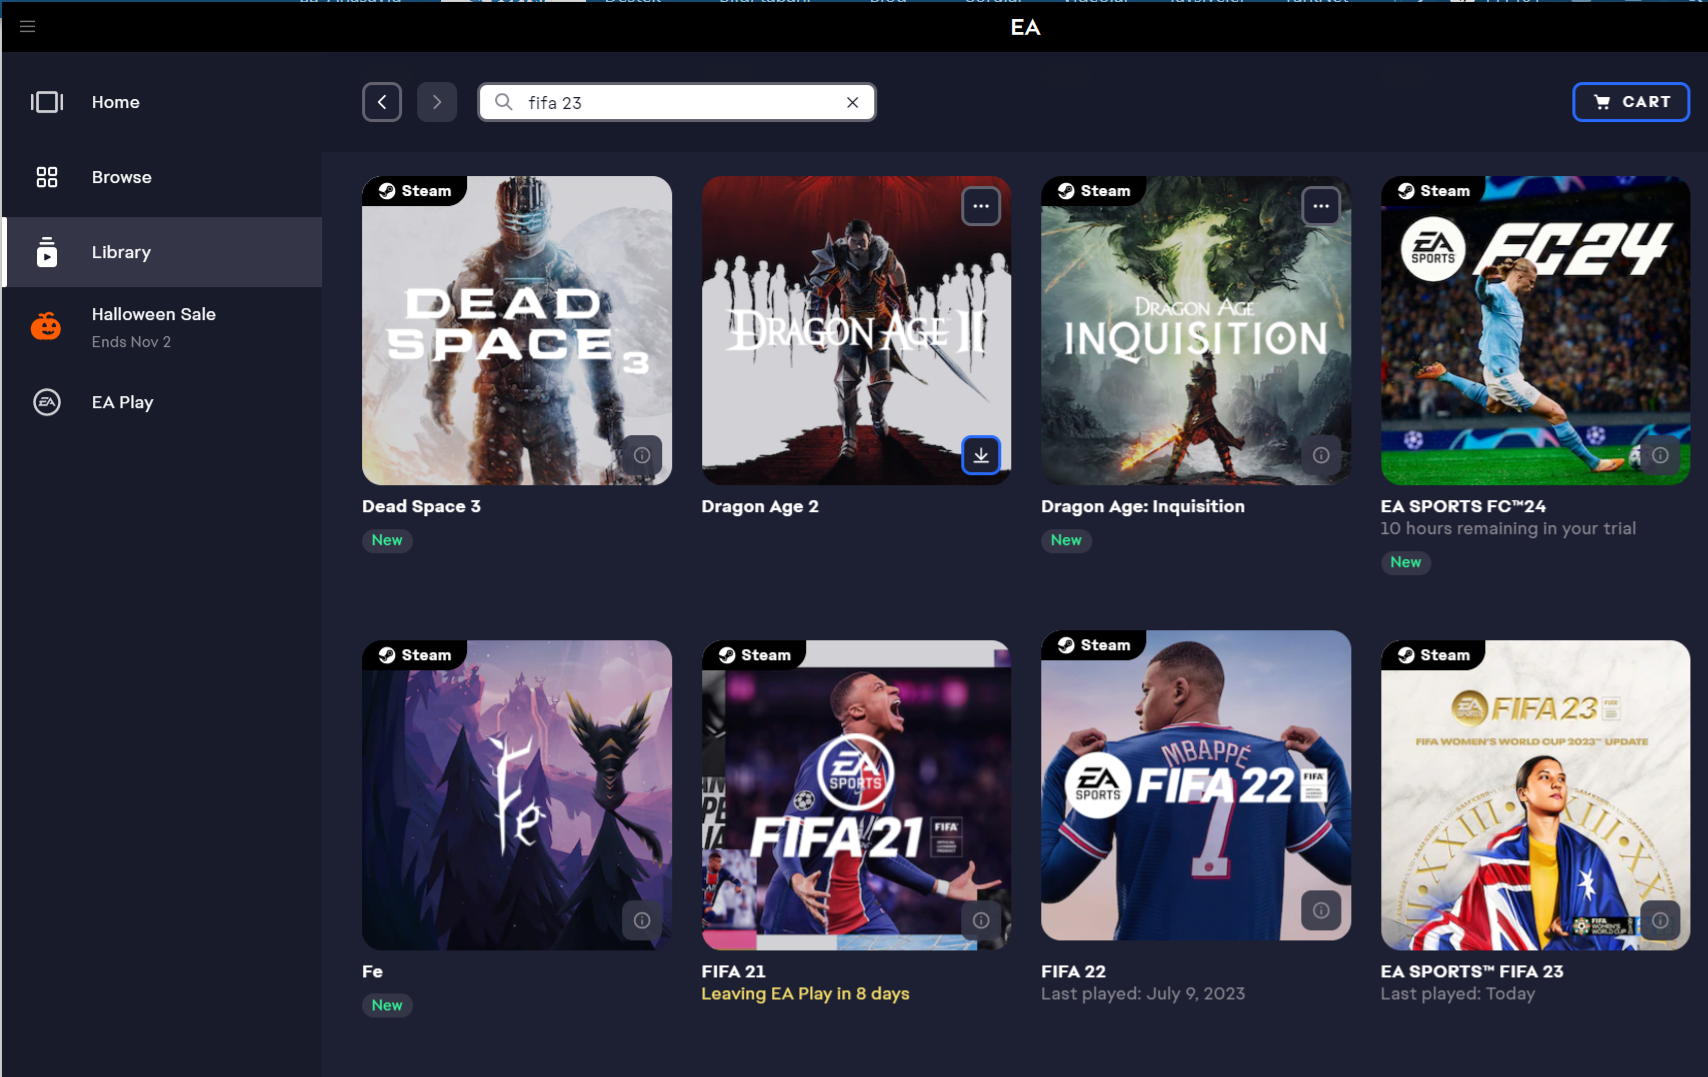
Task: Show info for FIFA 22
Action: point(1321,910)
